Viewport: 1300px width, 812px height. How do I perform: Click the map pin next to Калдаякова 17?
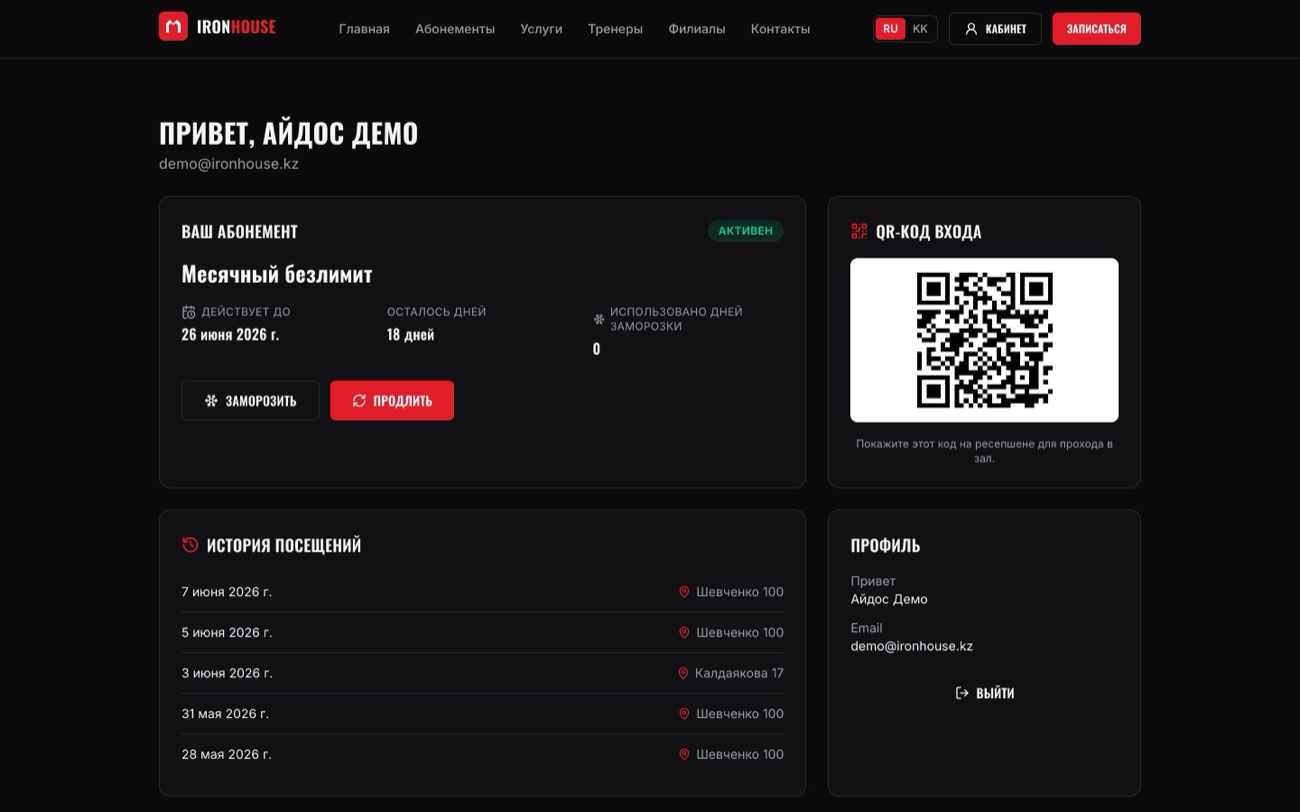(683, 673)
